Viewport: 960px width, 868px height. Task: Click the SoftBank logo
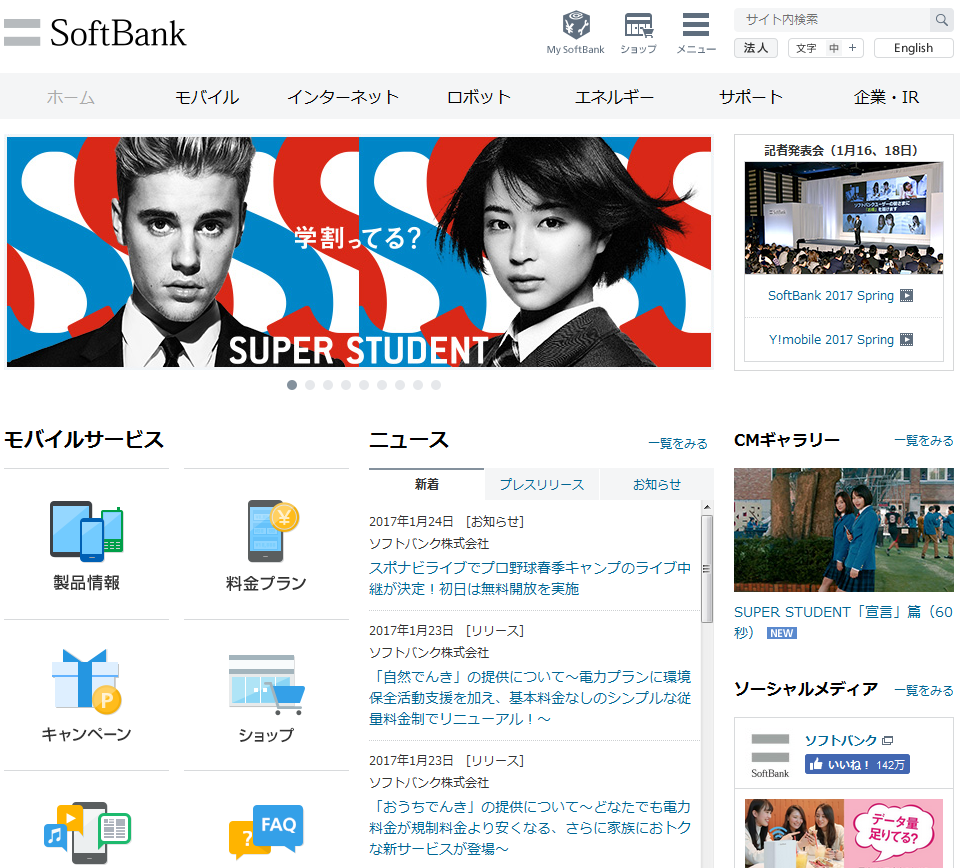[x=95, y=33]
